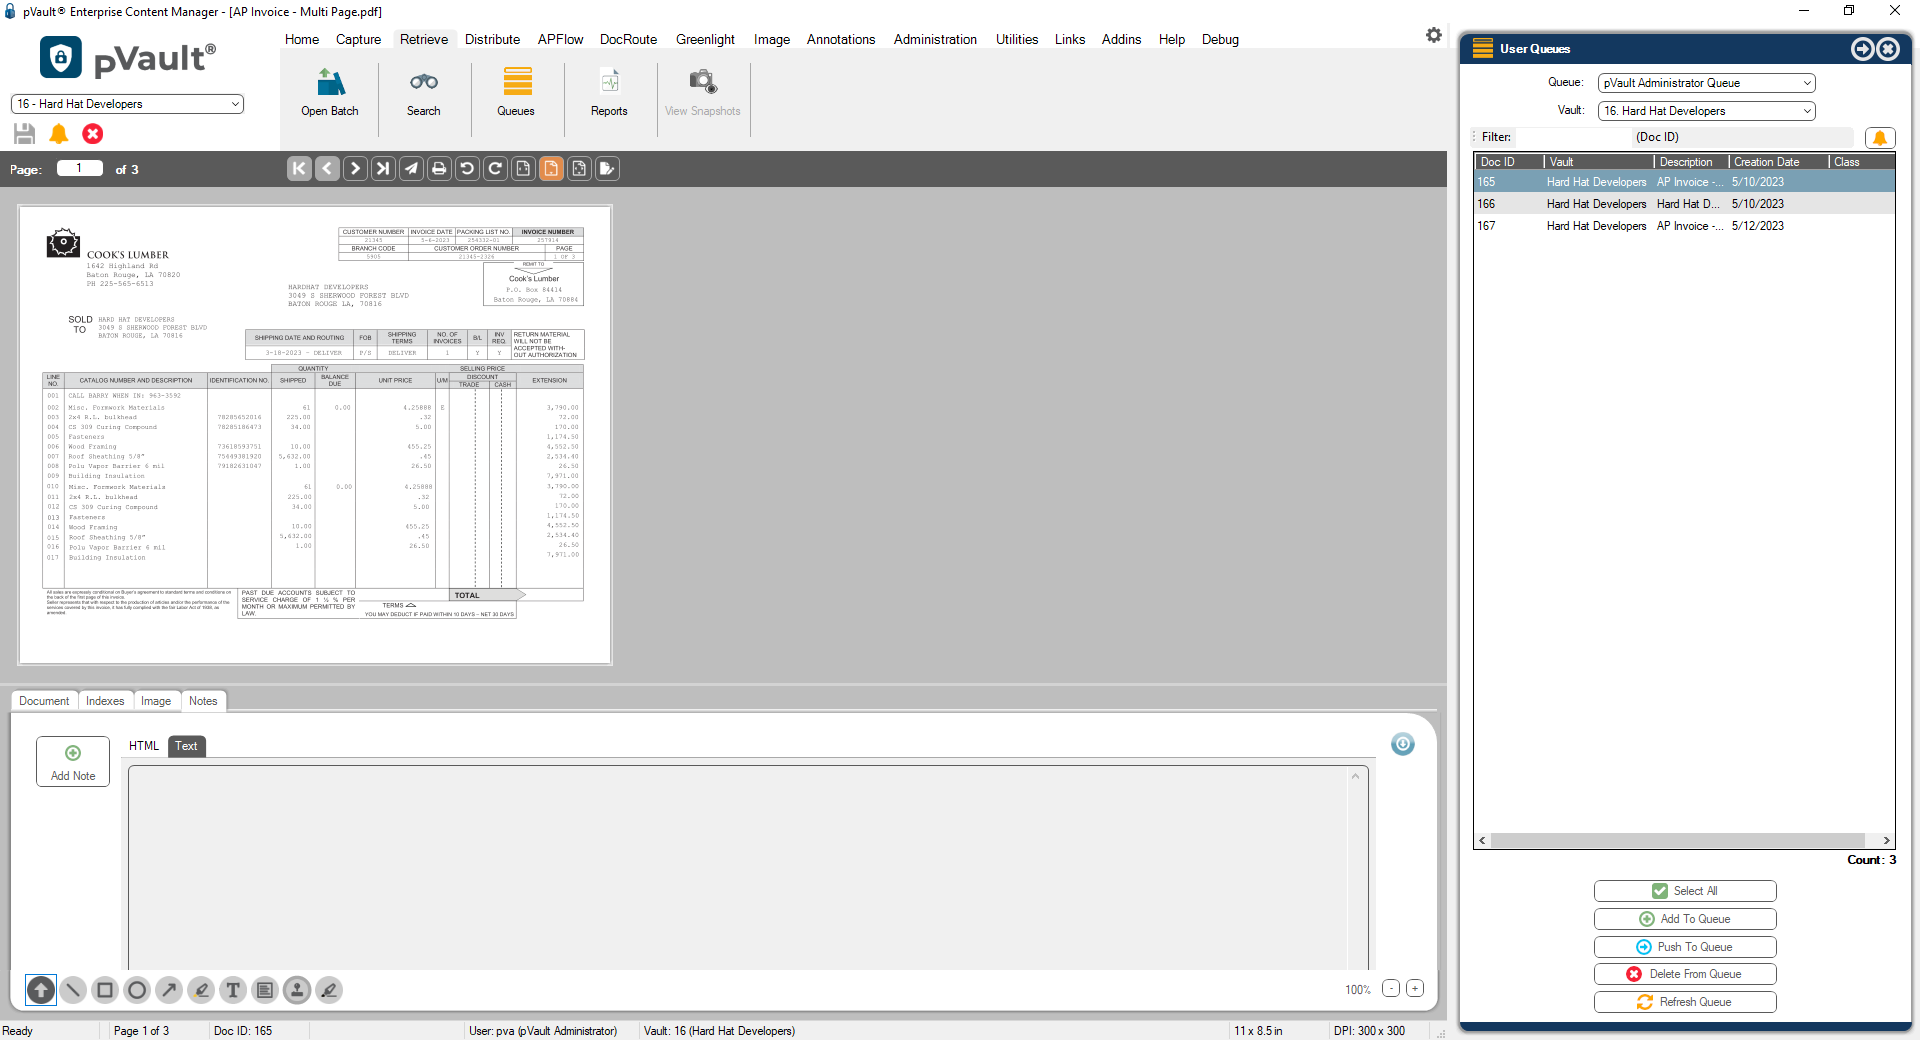Screen dimensions: 1920x1040
Task: Click the zoom in plus button near 100%
Action: coord(1415,988)
